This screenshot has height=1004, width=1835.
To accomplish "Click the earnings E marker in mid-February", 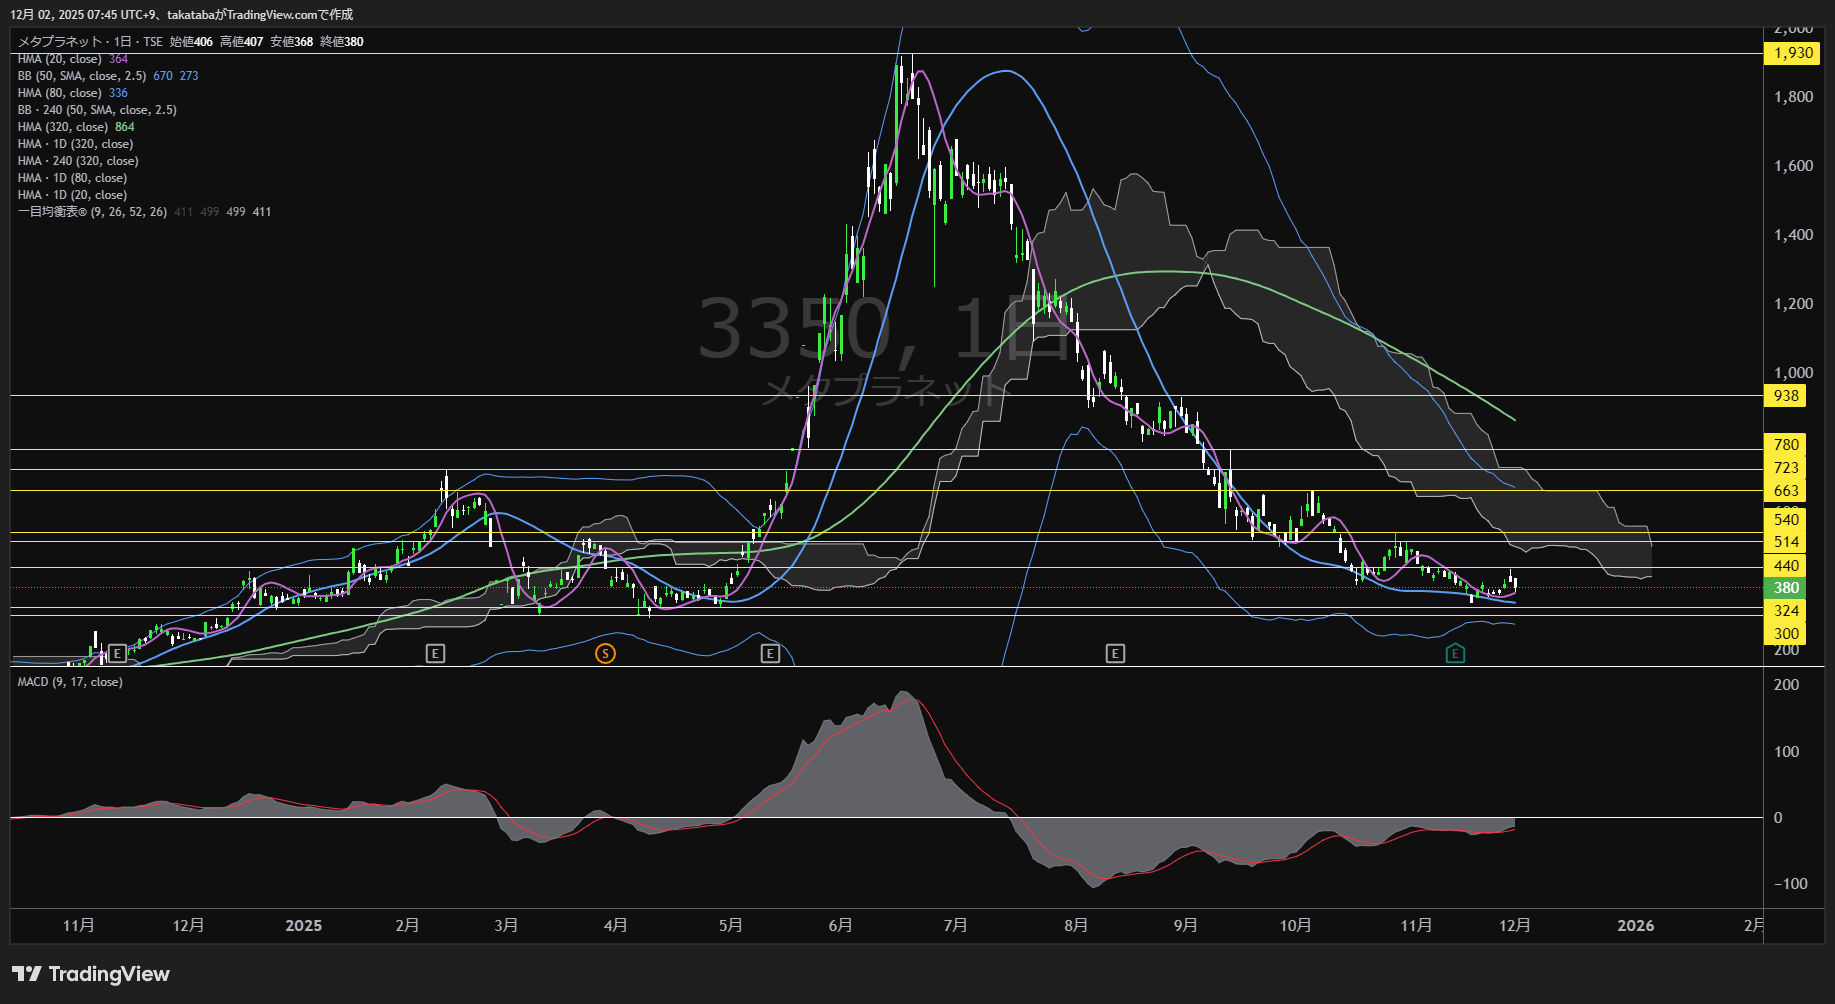I will (435, 653).
